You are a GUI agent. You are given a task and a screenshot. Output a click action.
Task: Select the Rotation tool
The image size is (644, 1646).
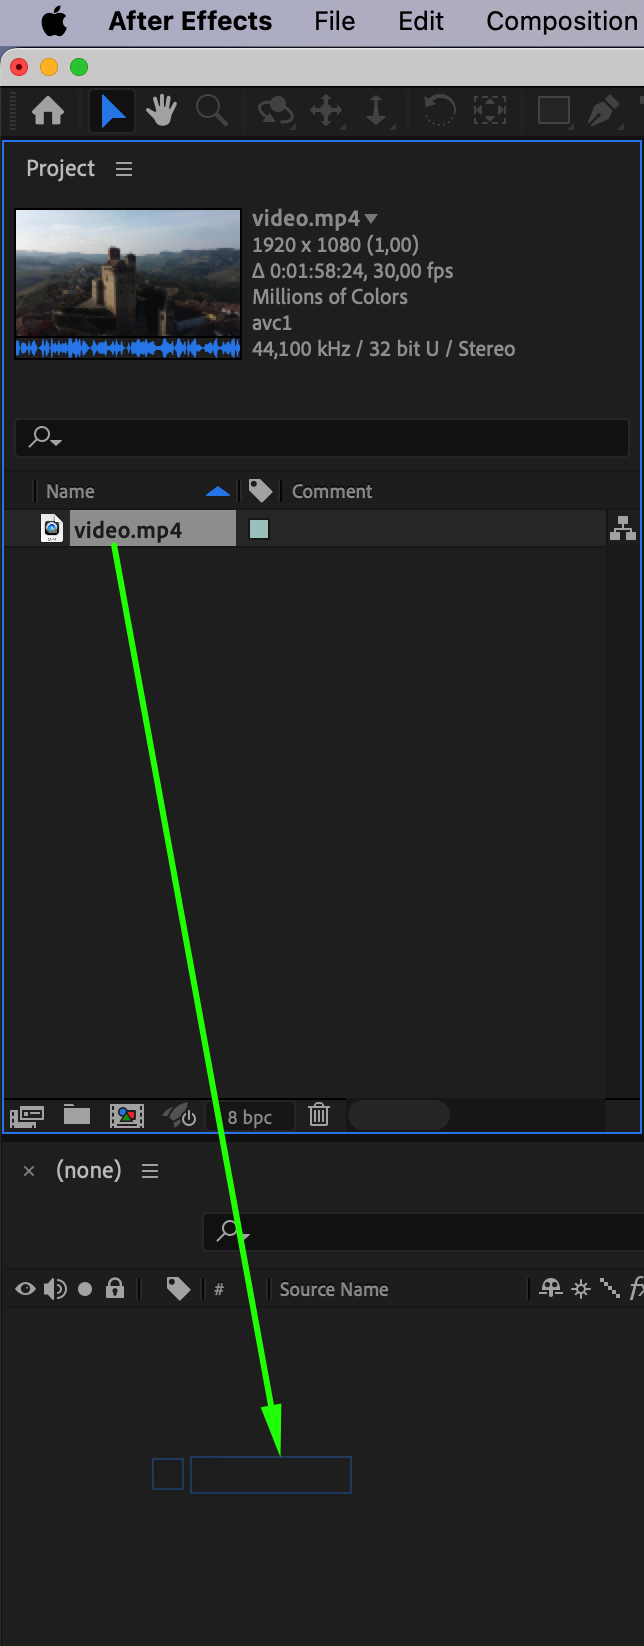(439, 110)
